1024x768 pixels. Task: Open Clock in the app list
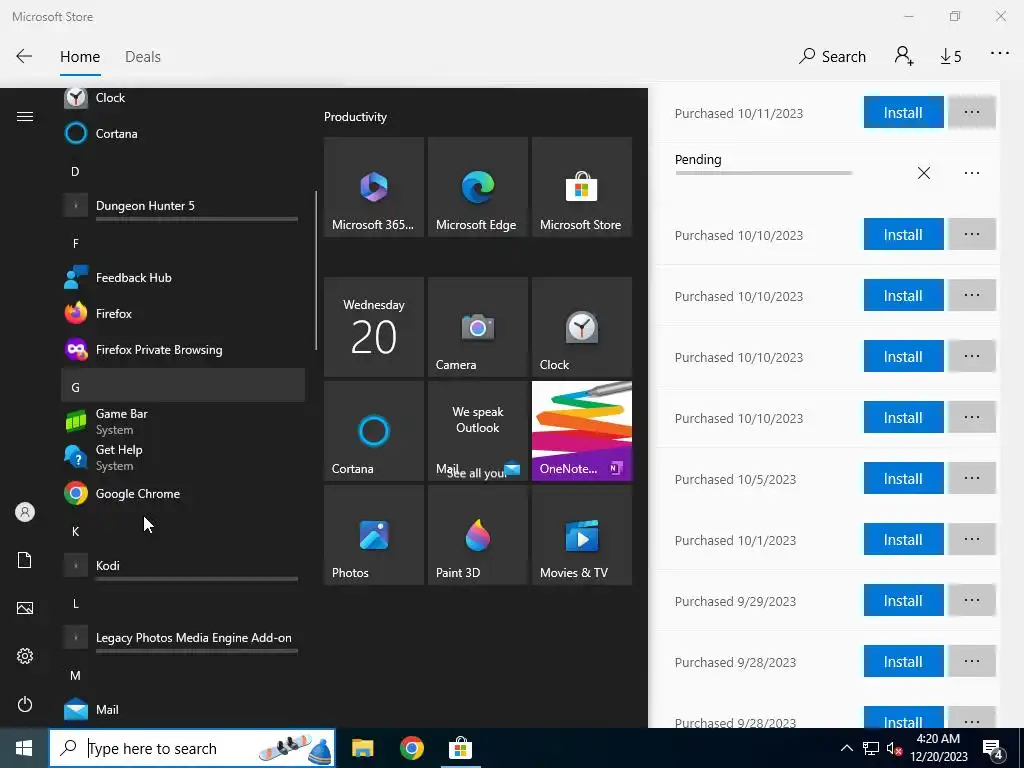pos(183,98)
